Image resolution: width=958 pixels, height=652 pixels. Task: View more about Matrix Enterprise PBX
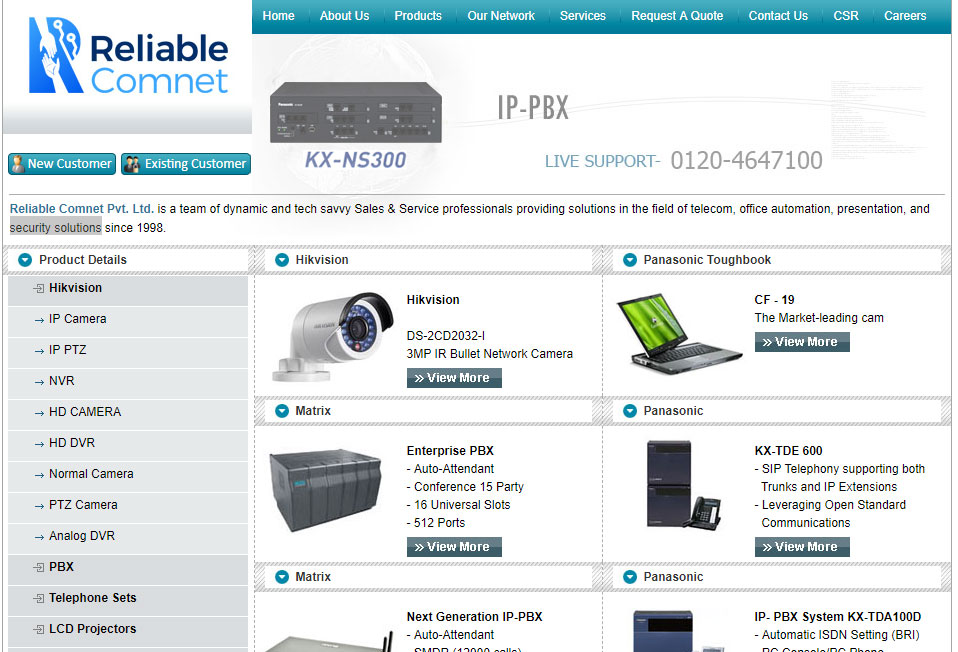(x=454, y=547)
